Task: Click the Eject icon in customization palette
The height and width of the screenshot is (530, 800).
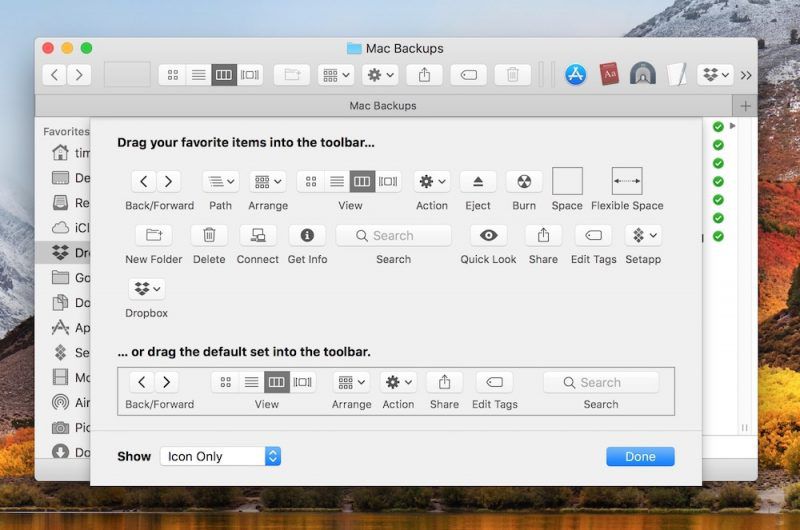Action: (478, 181)
